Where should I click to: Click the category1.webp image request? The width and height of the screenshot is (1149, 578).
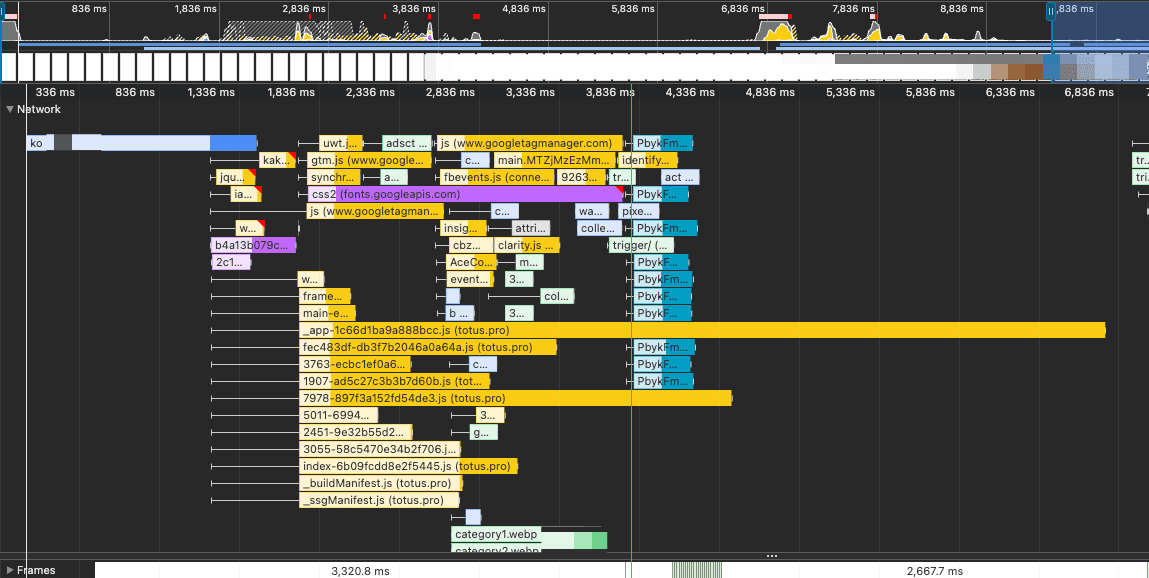coord(494,534)
